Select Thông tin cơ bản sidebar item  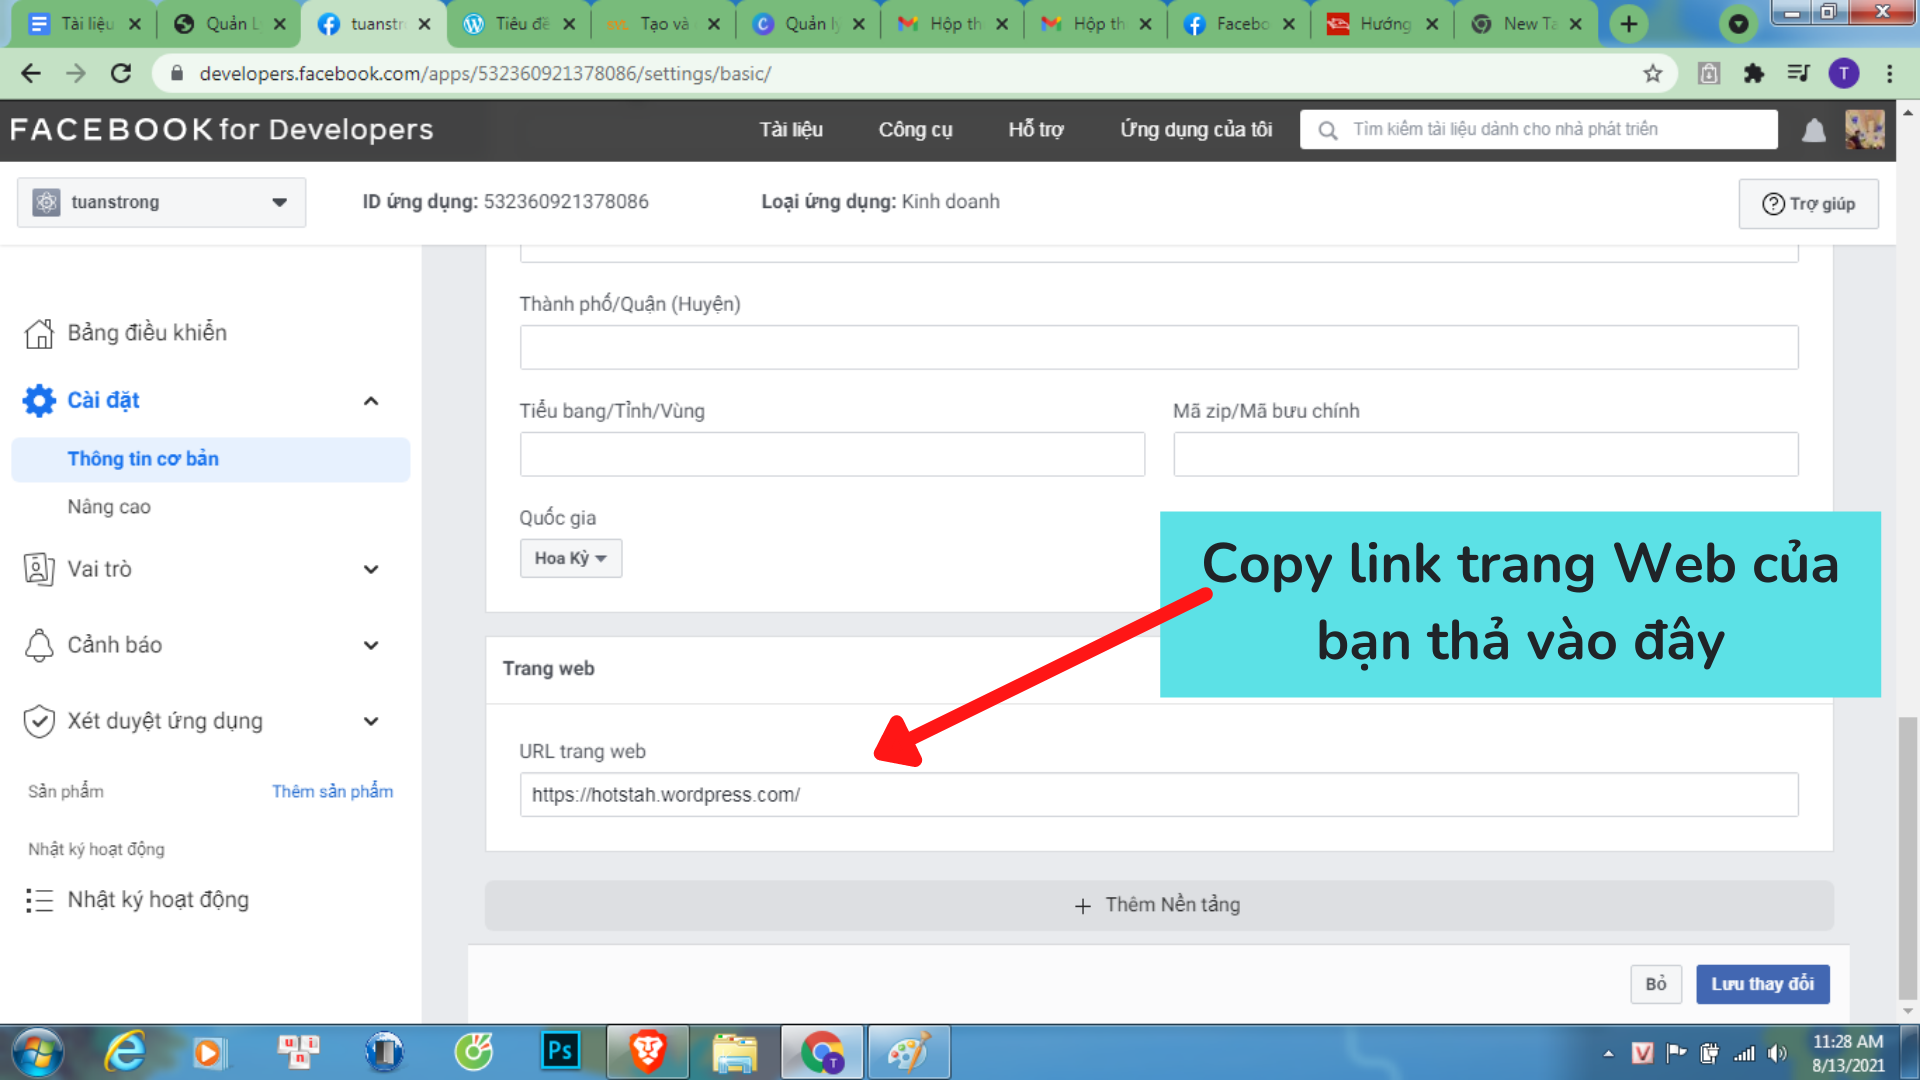210,459
